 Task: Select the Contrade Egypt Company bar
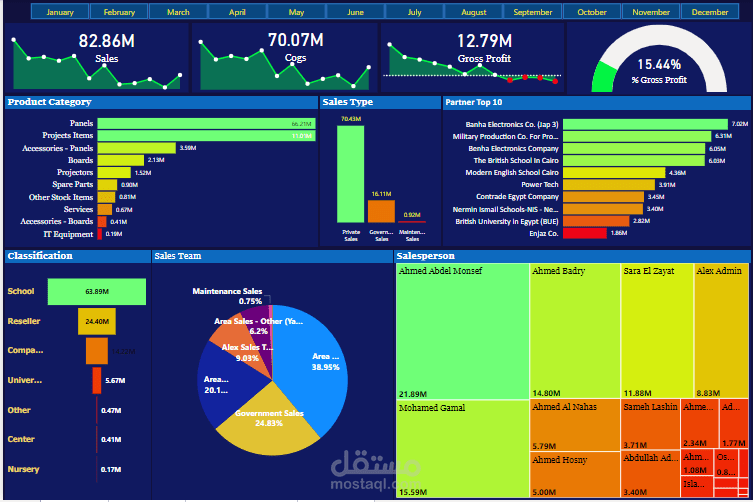pos(603,197)
